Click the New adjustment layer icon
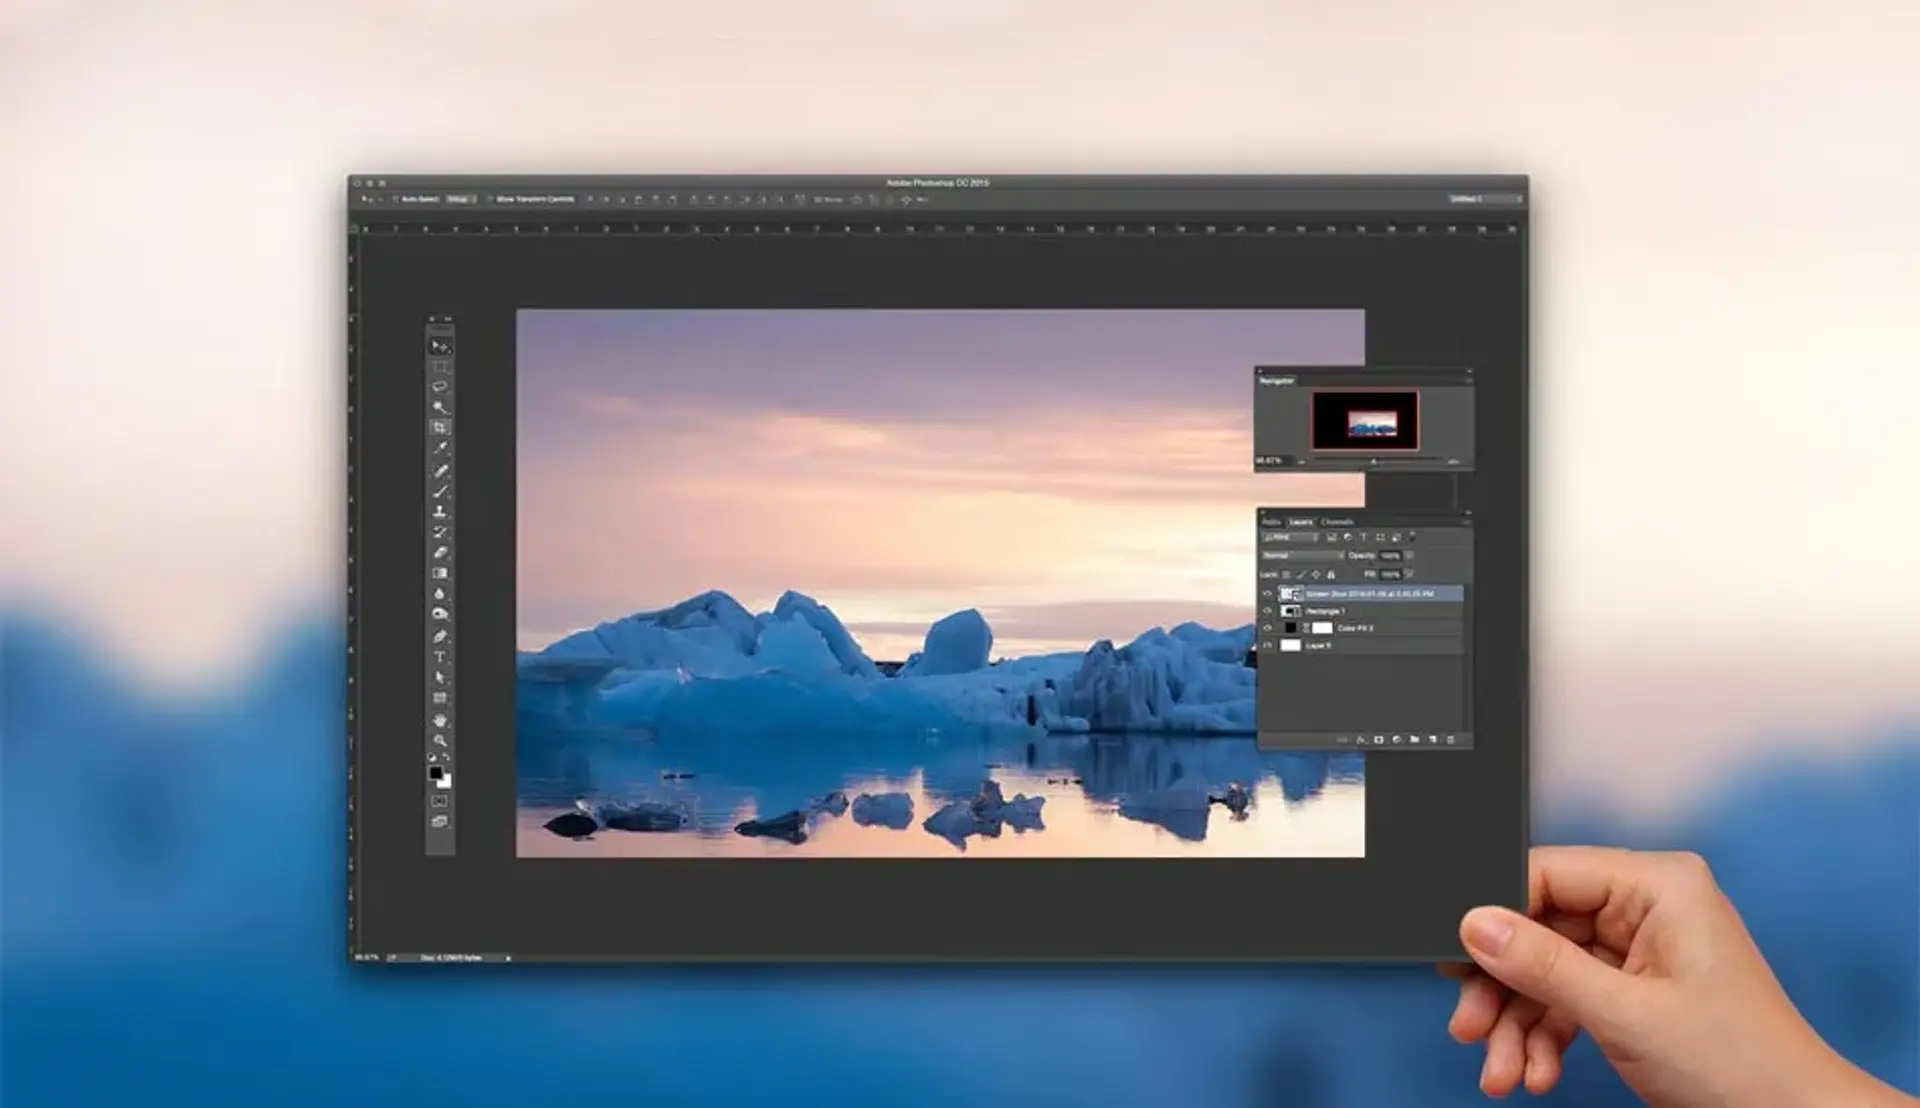1920x1108 pixels. [x=1397, y=740]
